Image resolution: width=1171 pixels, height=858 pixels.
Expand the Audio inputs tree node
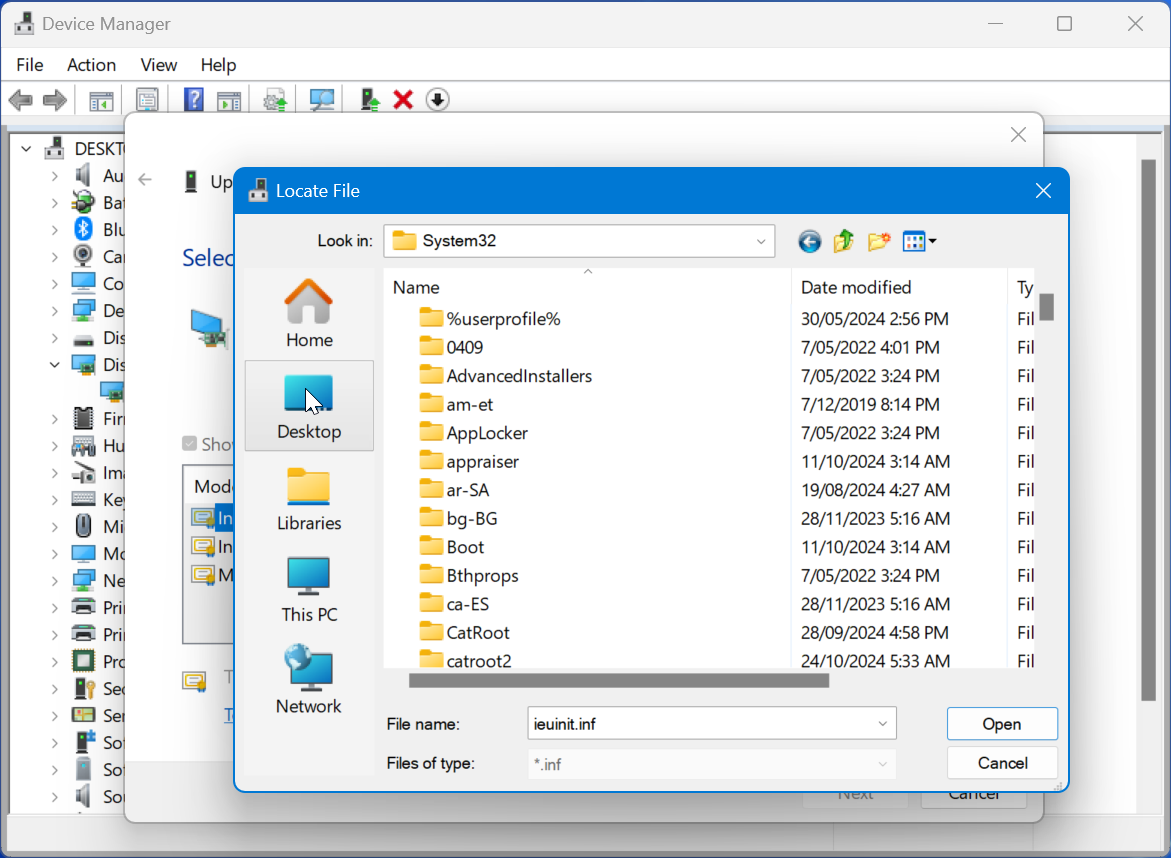(55, 175)
